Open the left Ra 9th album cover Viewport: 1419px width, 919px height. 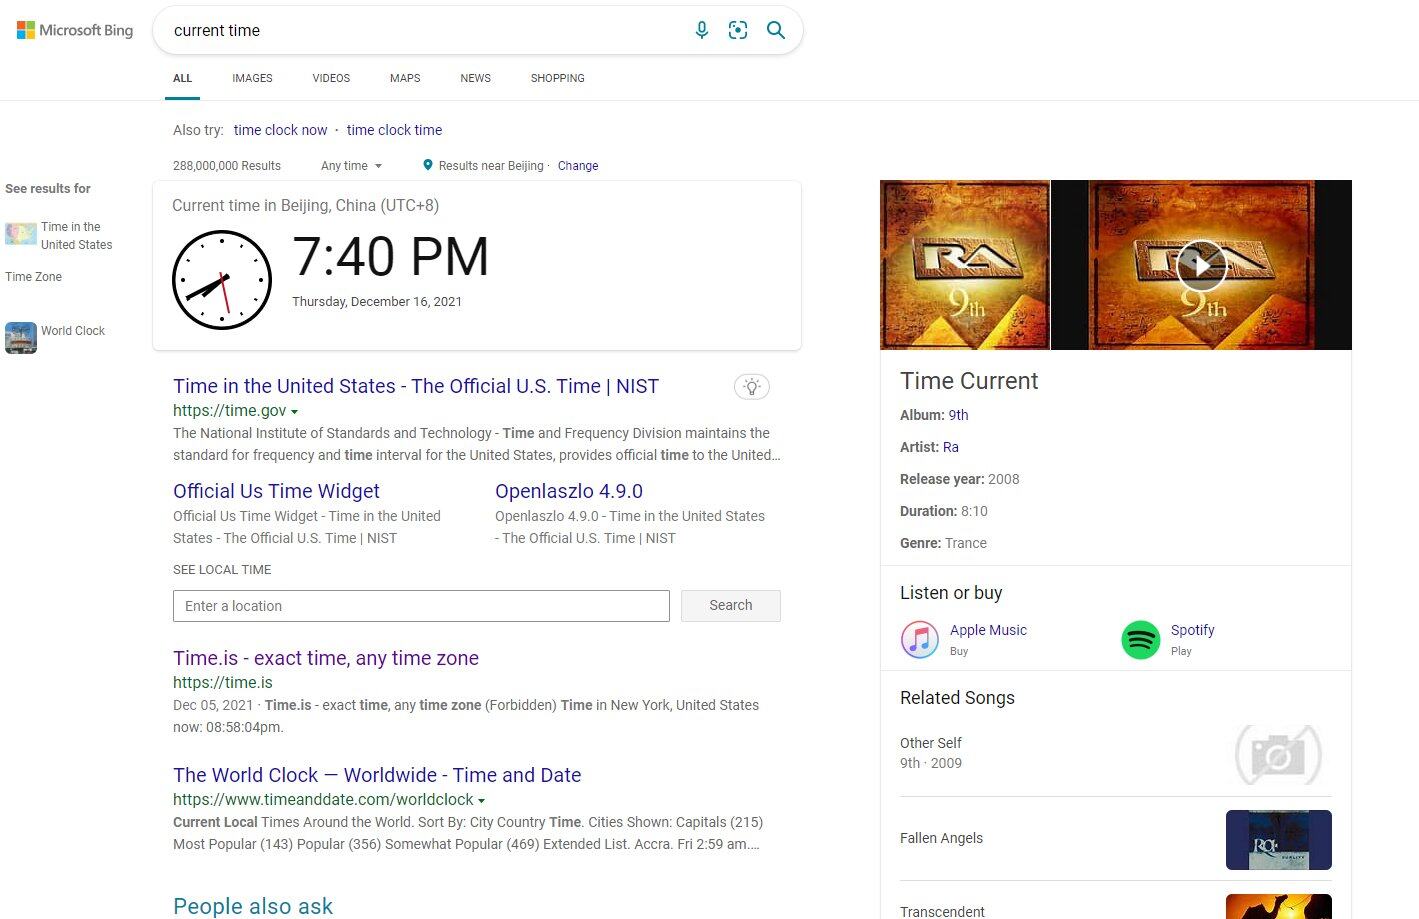(965, 265)
